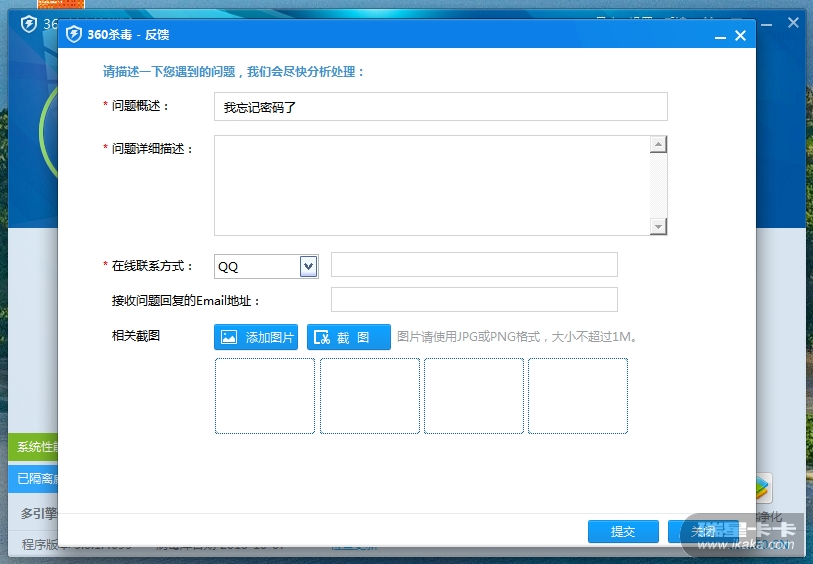Click the scroll down arrow in description box
This screenshot has width=813, height=564.
tap(658, 227)
